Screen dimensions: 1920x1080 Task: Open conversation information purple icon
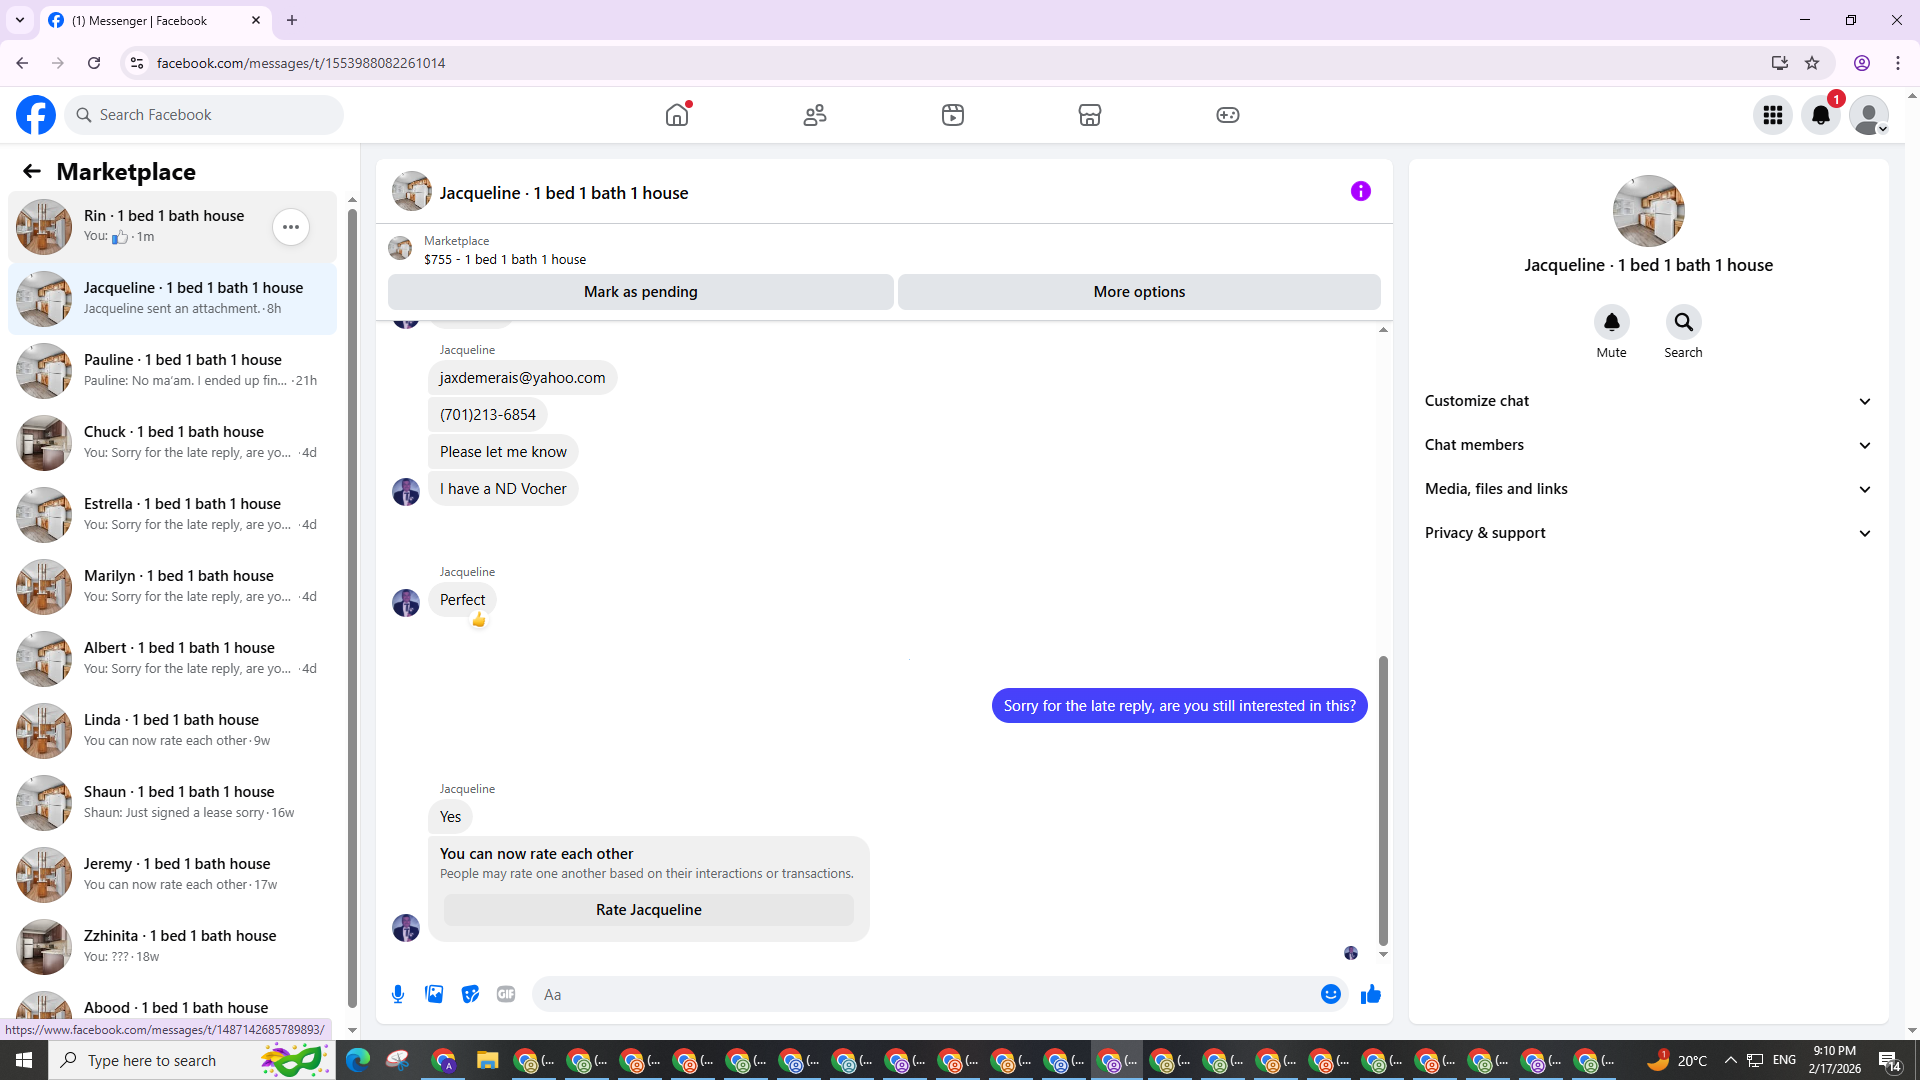coord(1360,191)
